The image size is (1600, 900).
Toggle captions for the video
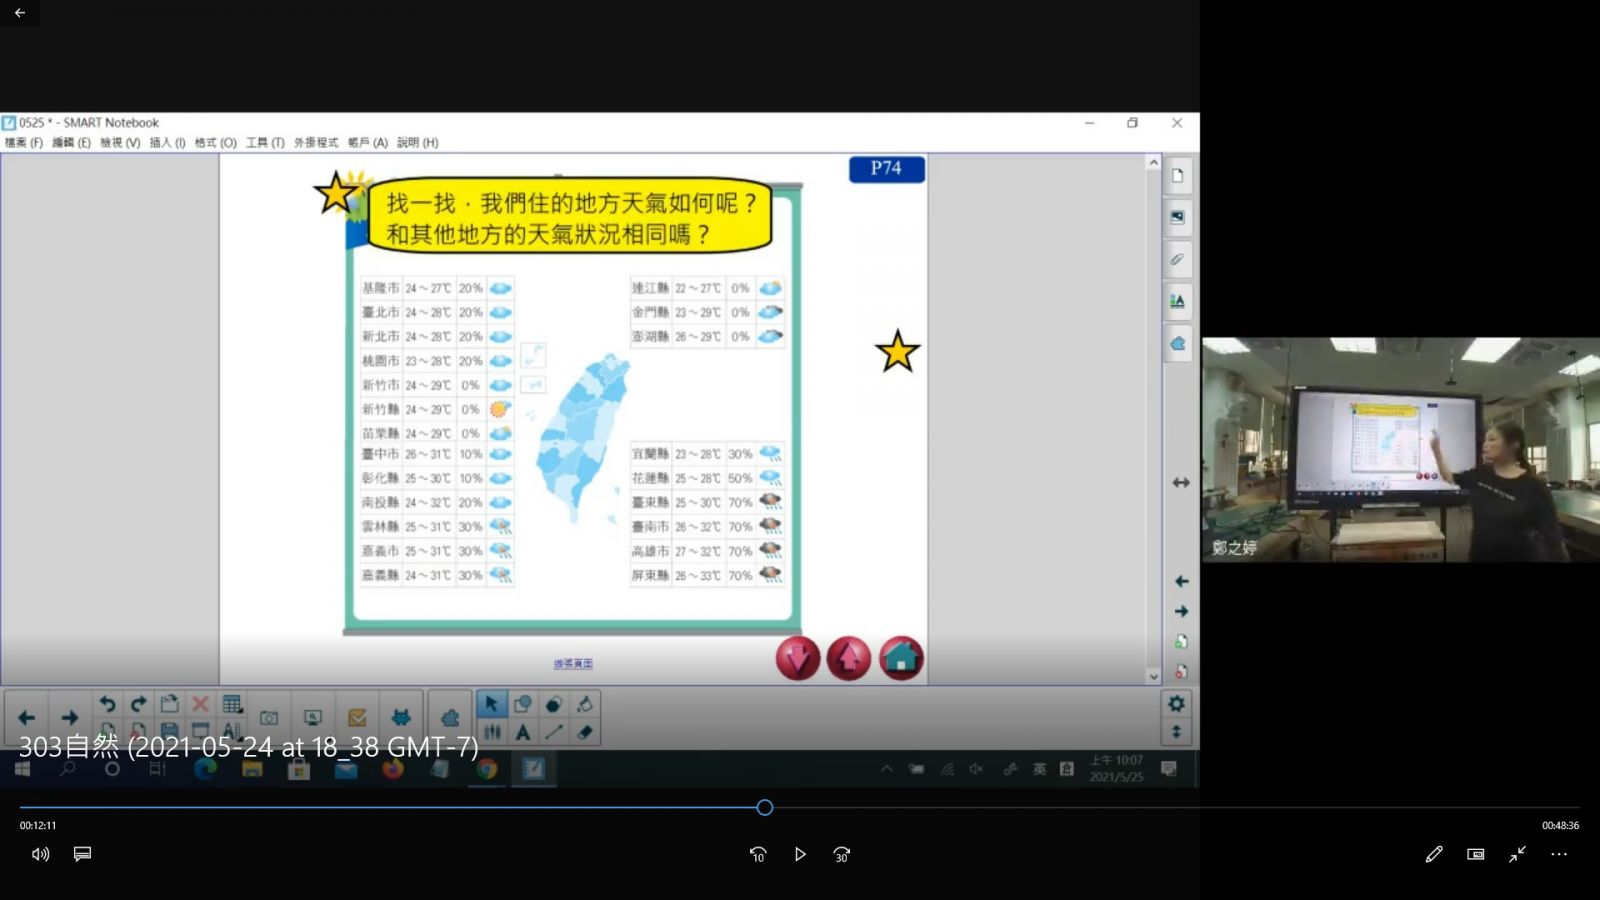click(83, 854)
